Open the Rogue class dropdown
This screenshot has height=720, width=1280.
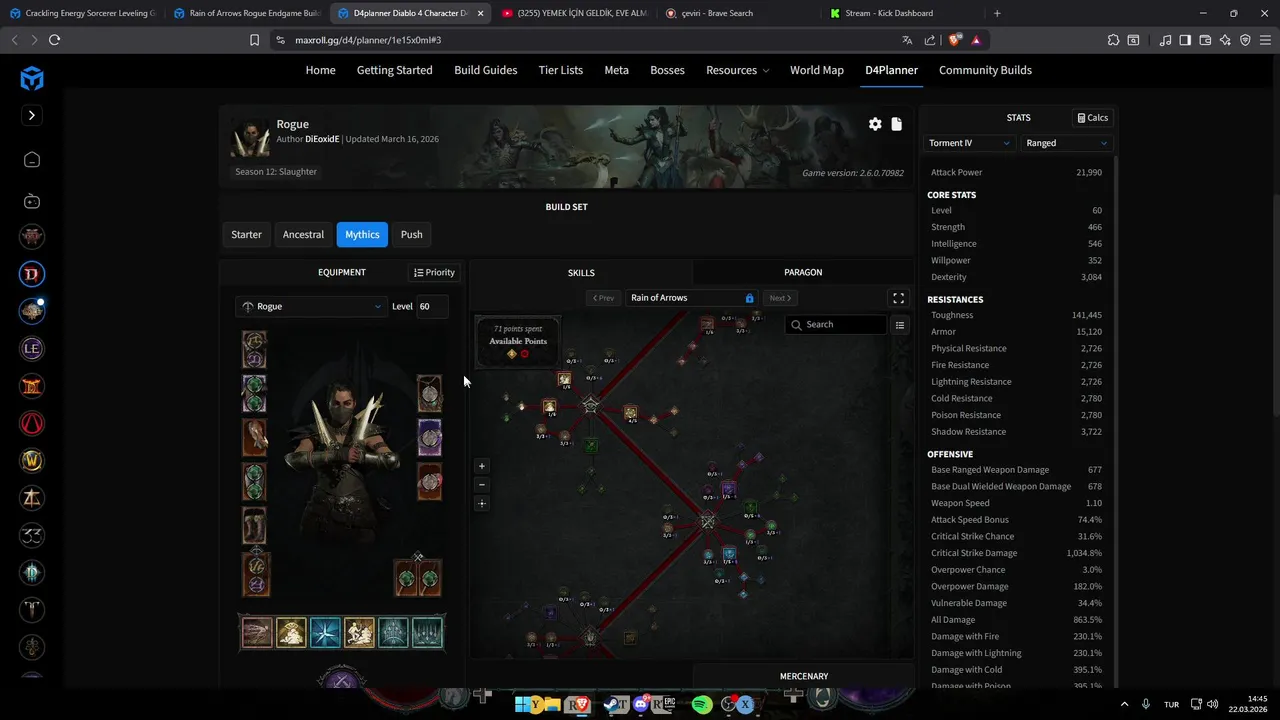point(312,306)
